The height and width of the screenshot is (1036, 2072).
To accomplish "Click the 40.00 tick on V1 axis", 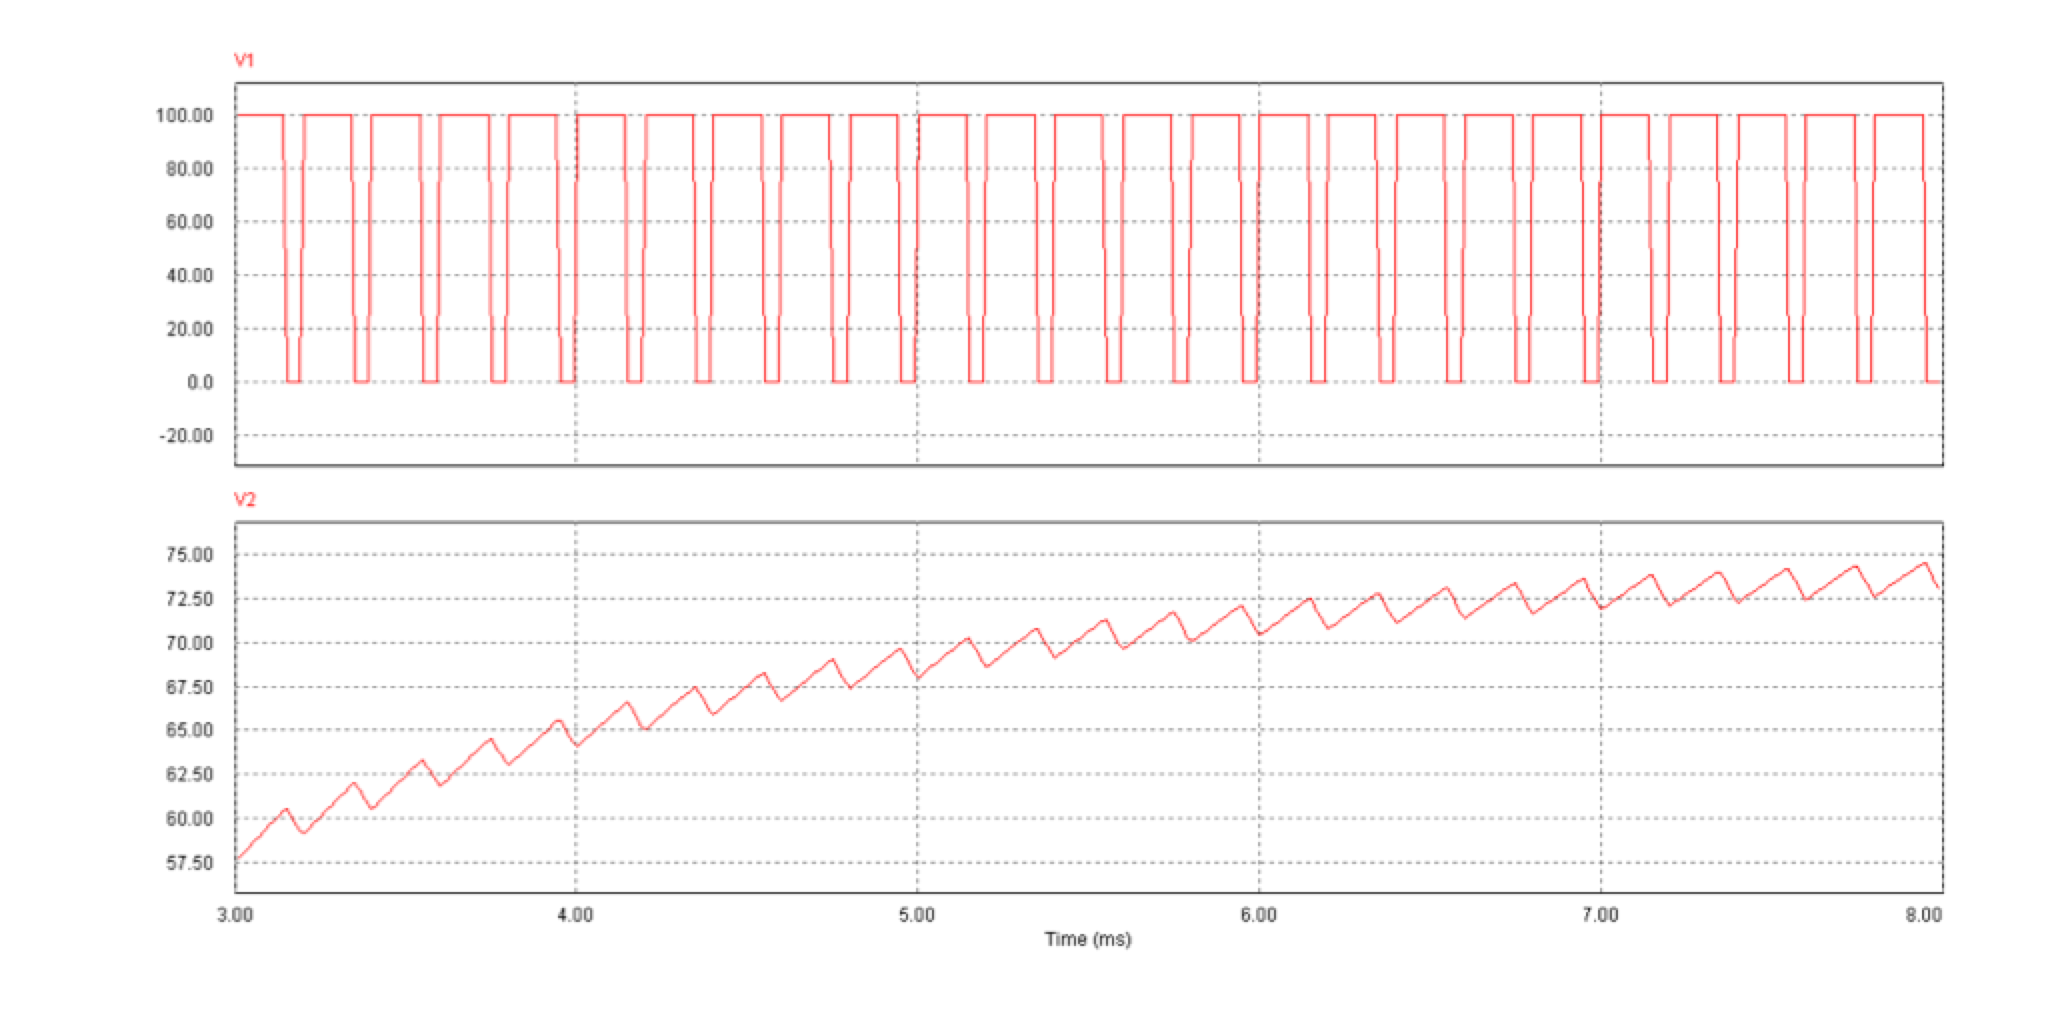I will coord(189,276).
